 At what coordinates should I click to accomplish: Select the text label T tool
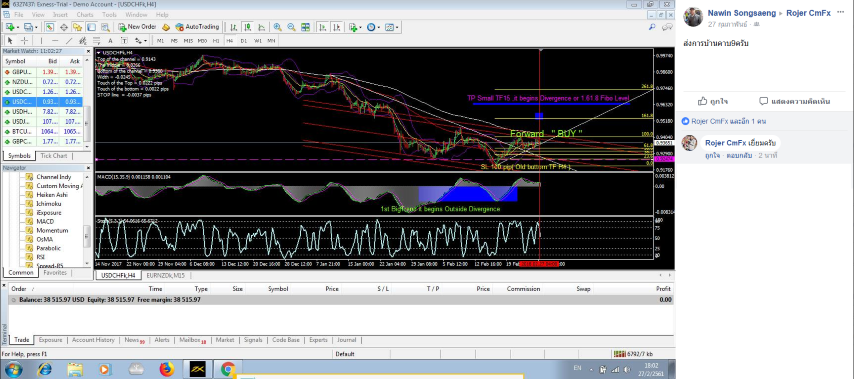pyautogui.click(x=124, y=40)
